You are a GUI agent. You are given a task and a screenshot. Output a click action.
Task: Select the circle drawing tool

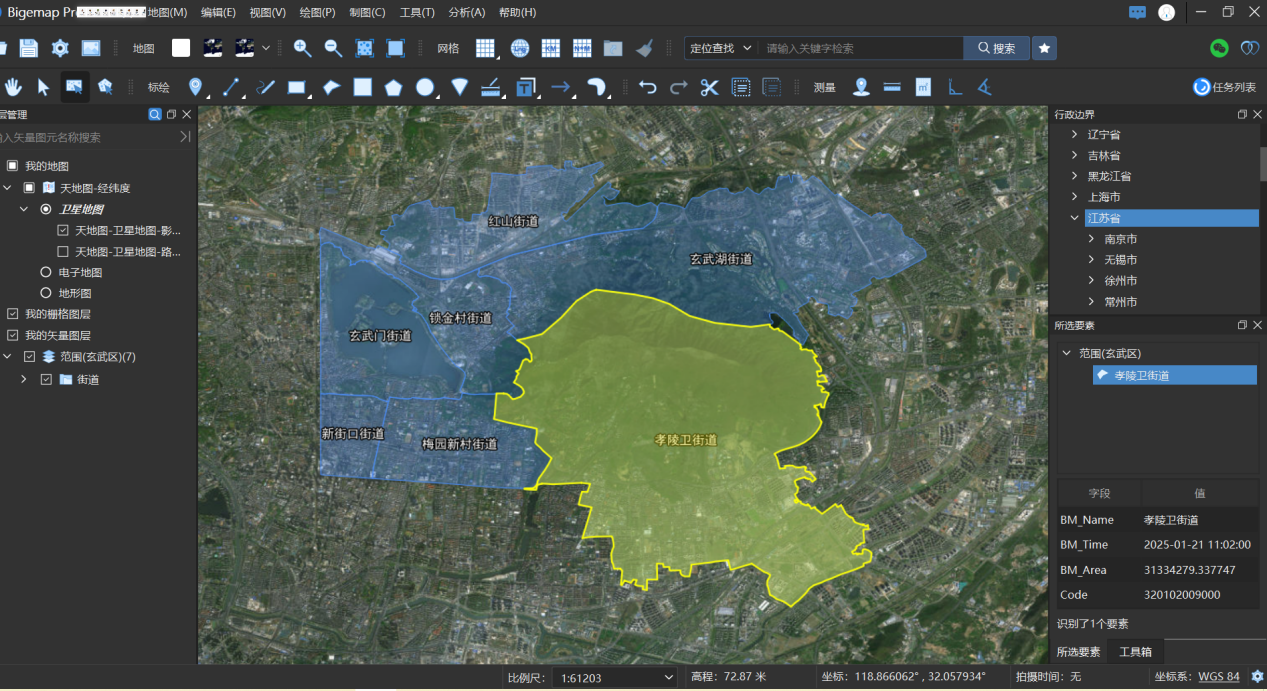tap(424, 88)
